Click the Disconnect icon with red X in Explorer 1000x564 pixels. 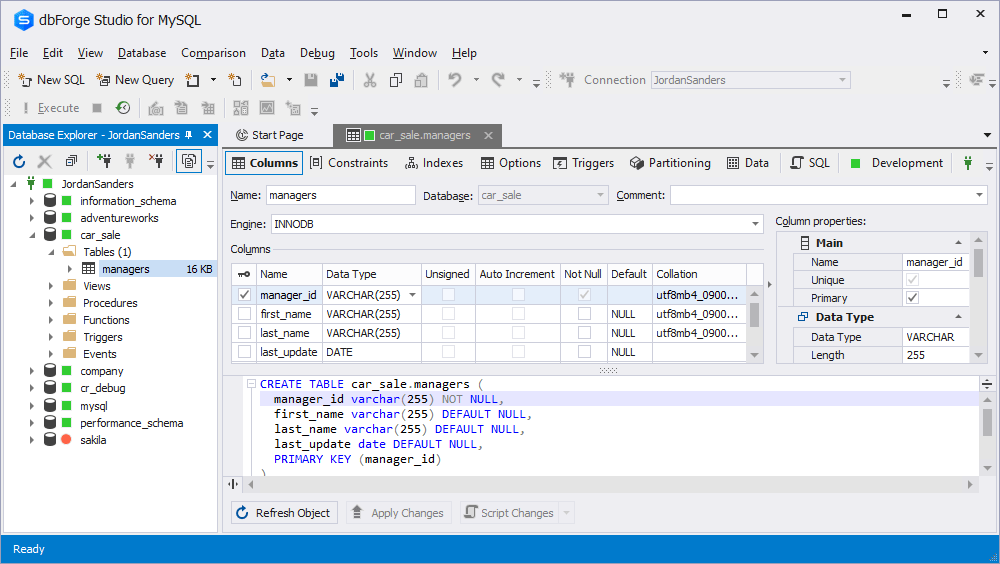coord(156,161)
